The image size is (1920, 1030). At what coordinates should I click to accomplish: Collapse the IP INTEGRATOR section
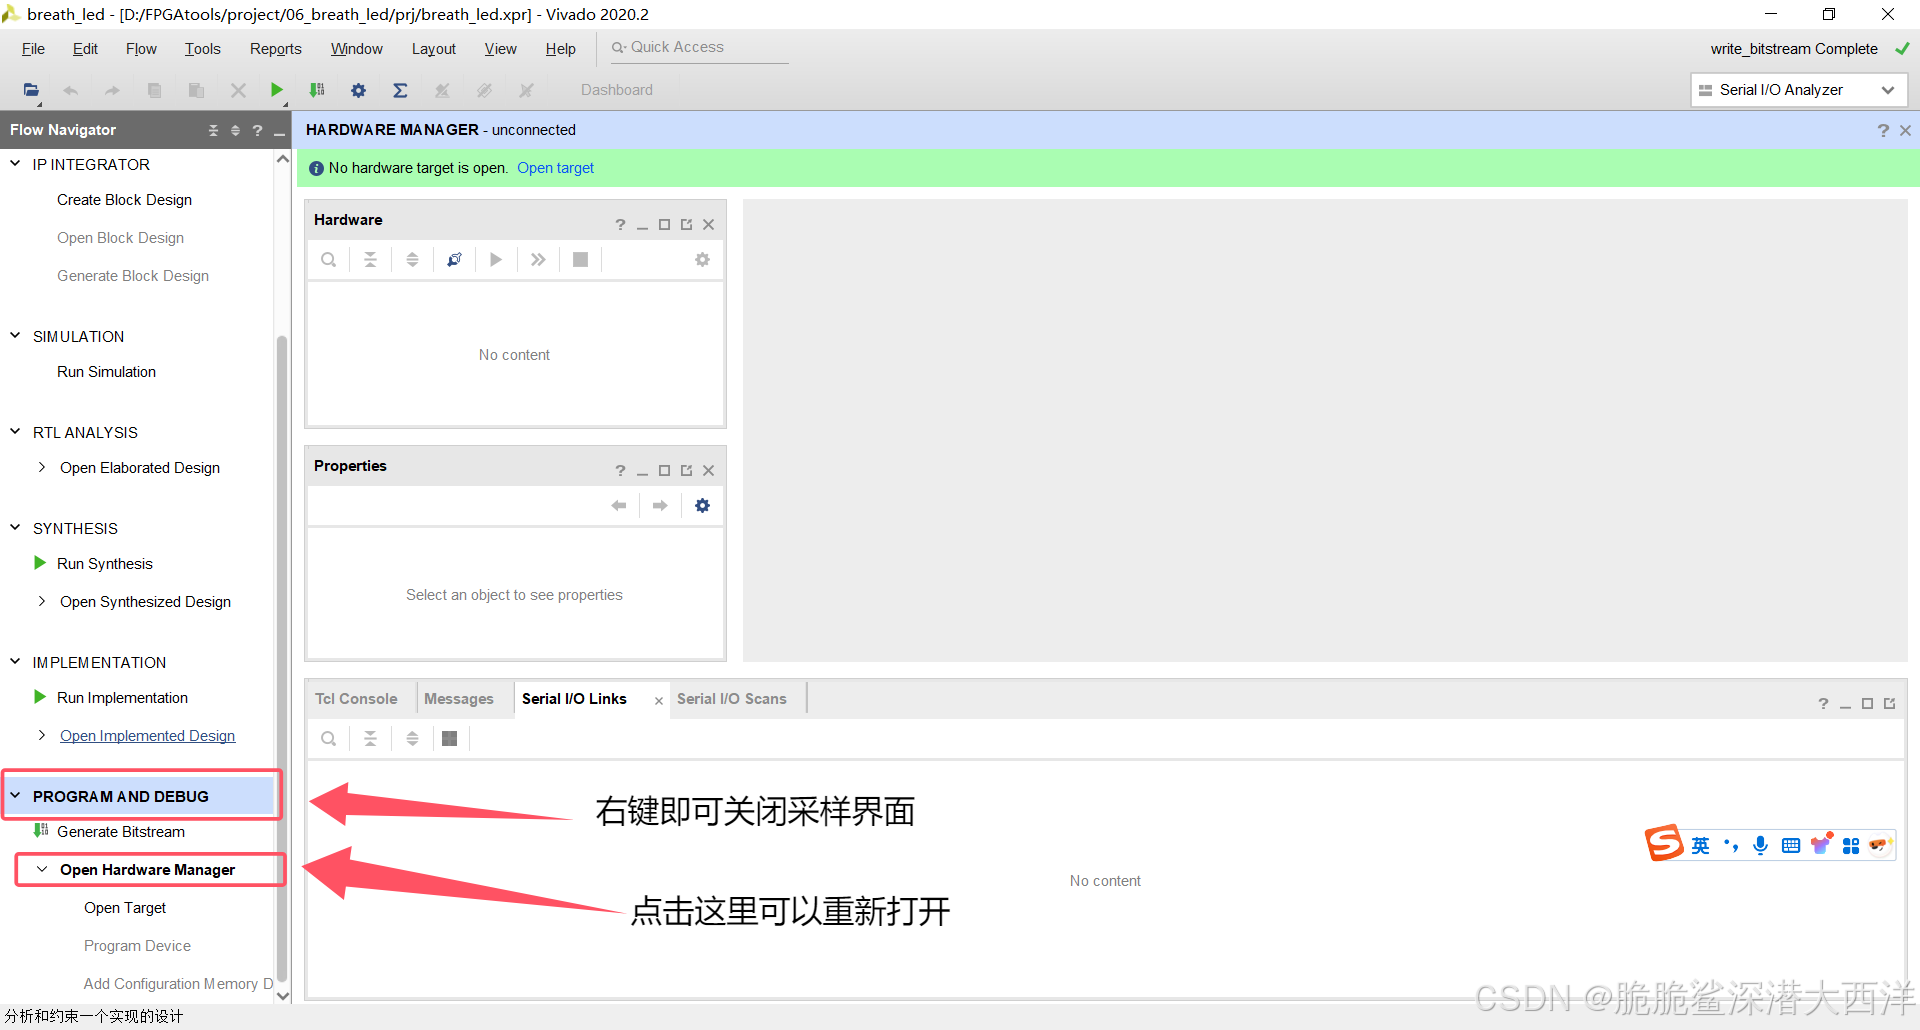coord(15,164)
